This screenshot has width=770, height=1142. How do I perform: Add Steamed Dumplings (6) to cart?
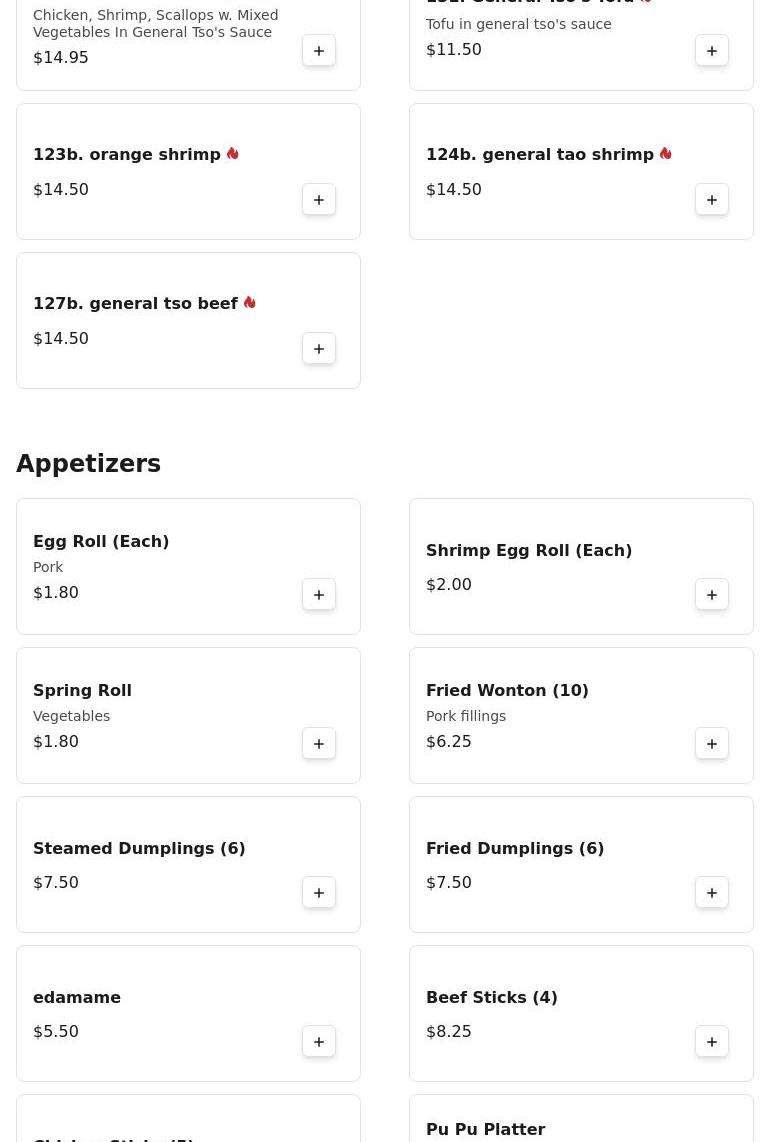(319, 893)
